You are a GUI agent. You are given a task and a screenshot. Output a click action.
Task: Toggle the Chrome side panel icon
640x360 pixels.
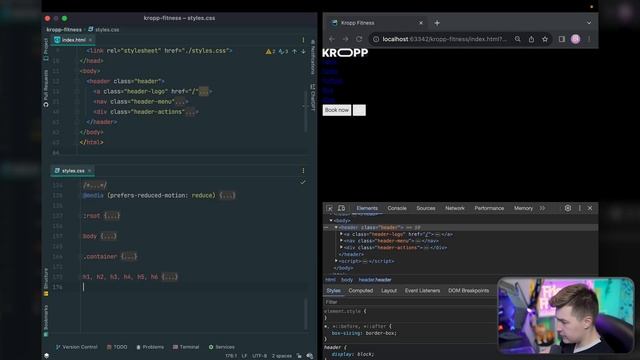click(x=562, y=39)
